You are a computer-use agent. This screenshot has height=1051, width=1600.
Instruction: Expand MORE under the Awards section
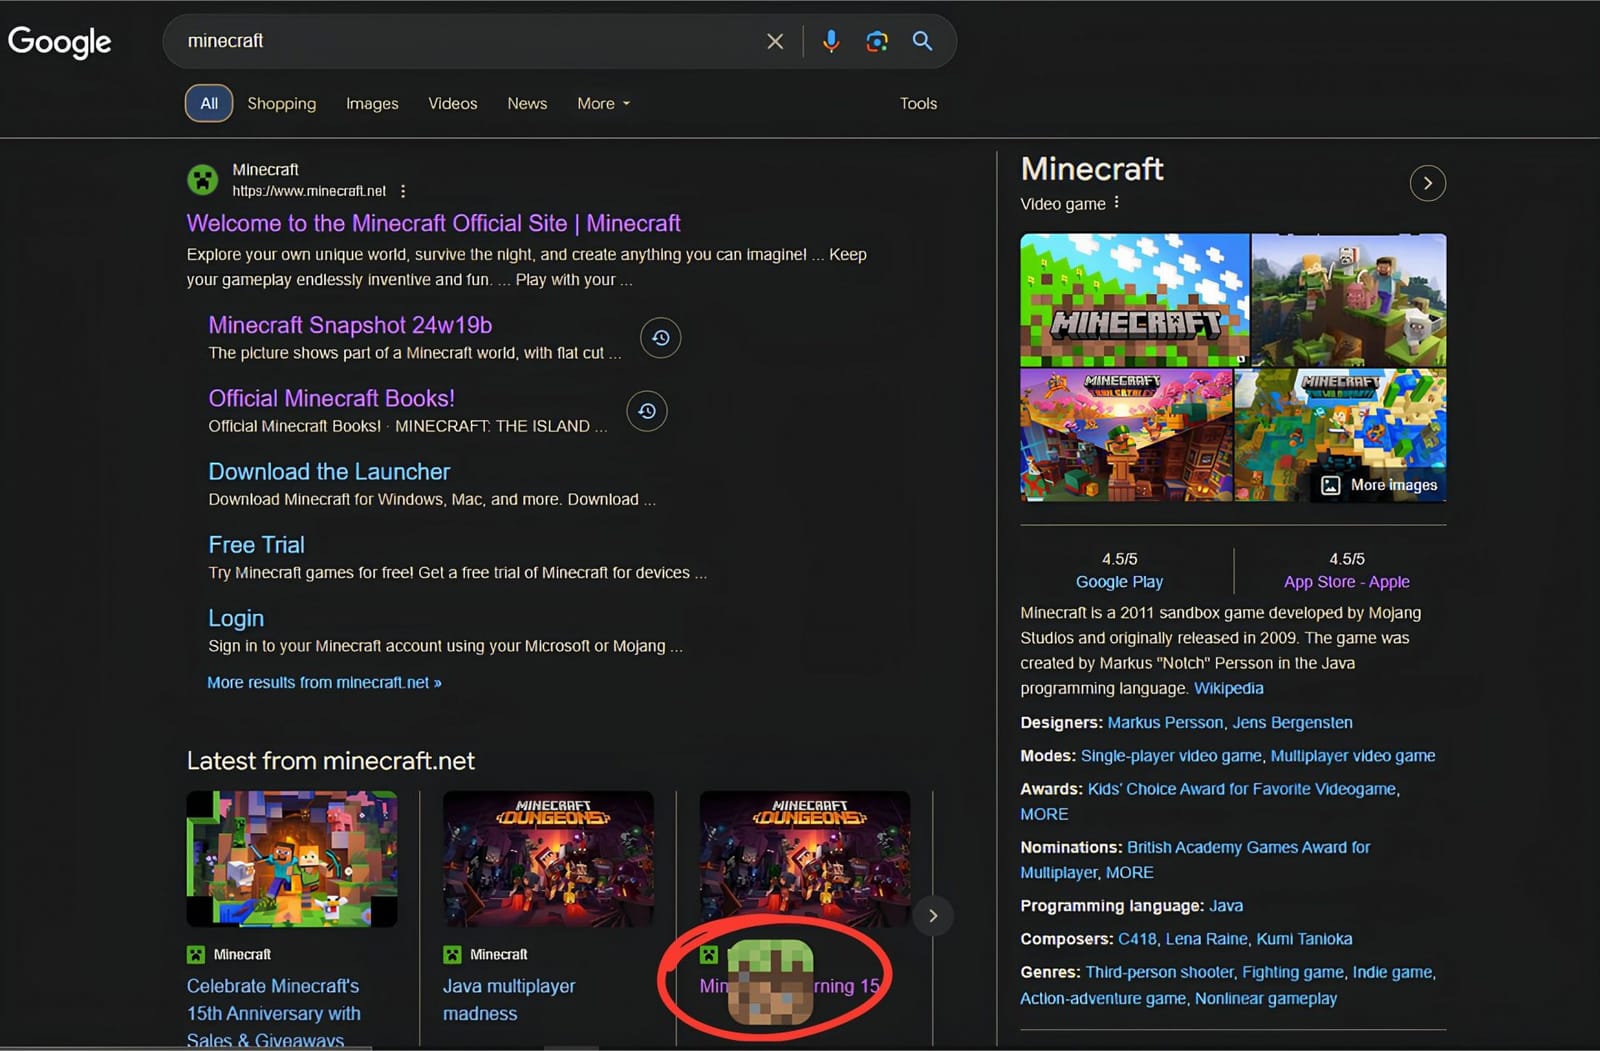coord(1043,814)
